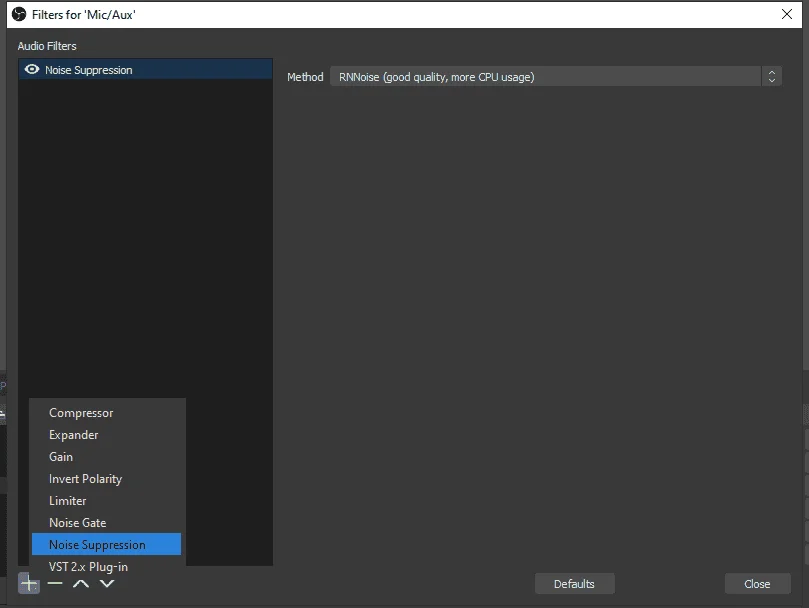809x608 pixels.
Task: Move filter up with up arrow
Action: [80, 584]
